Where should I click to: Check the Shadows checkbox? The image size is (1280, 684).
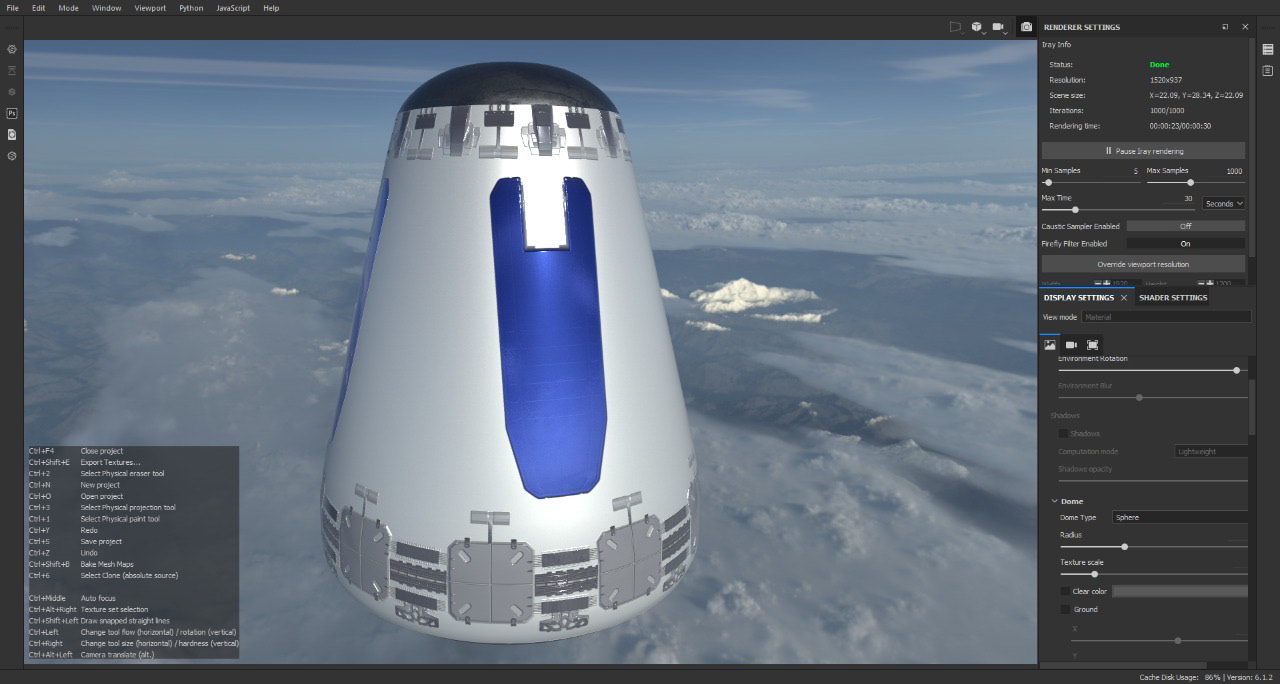point(1063,432)
